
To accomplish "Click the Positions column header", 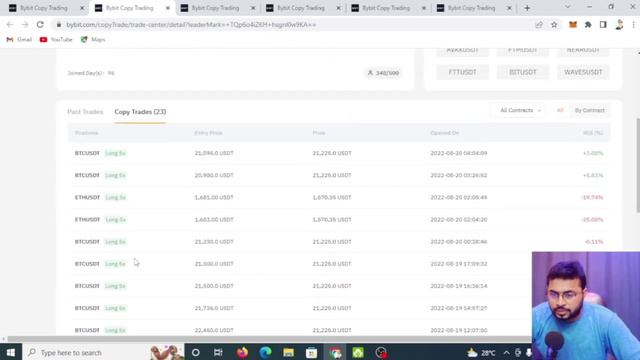I will [x=87, y=133].
